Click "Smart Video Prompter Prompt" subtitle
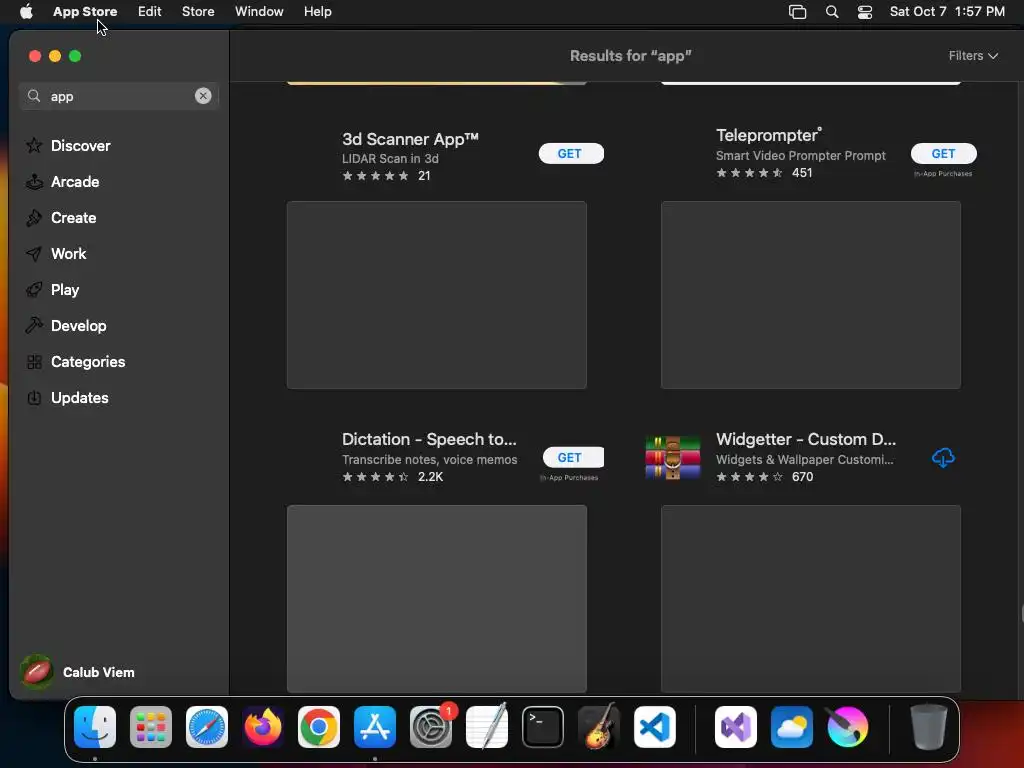The width and height of the screenshot is (1024, 768). [801, 155]
